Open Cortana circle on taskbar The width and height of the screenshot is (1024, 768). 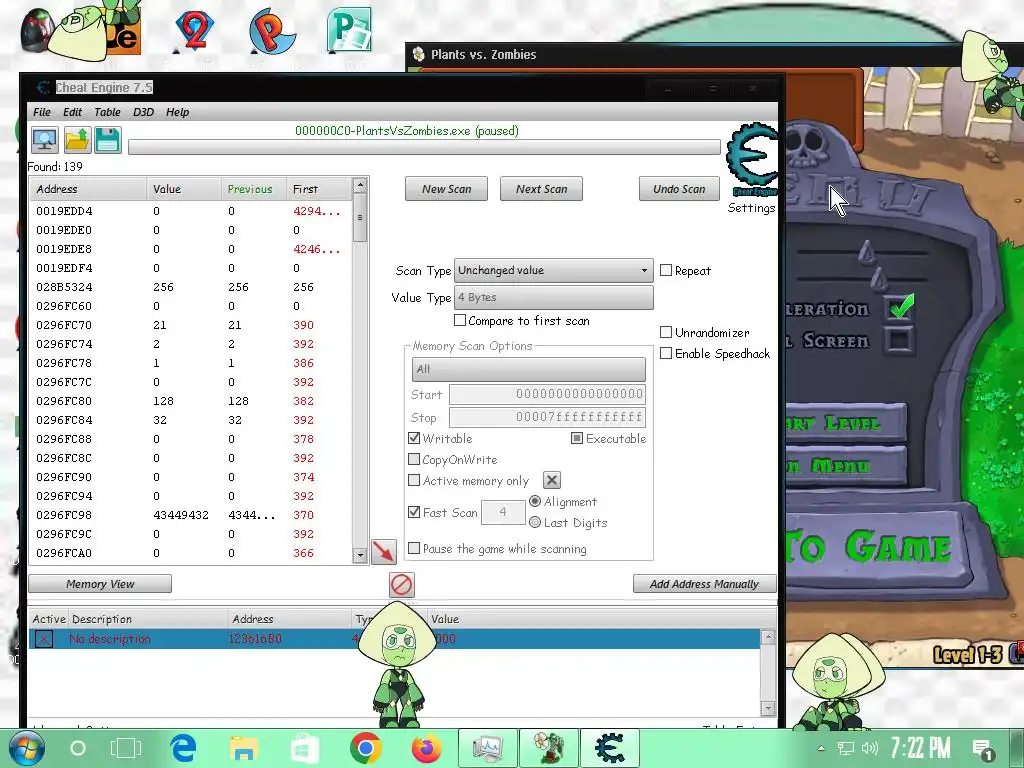tap(78, 748)
